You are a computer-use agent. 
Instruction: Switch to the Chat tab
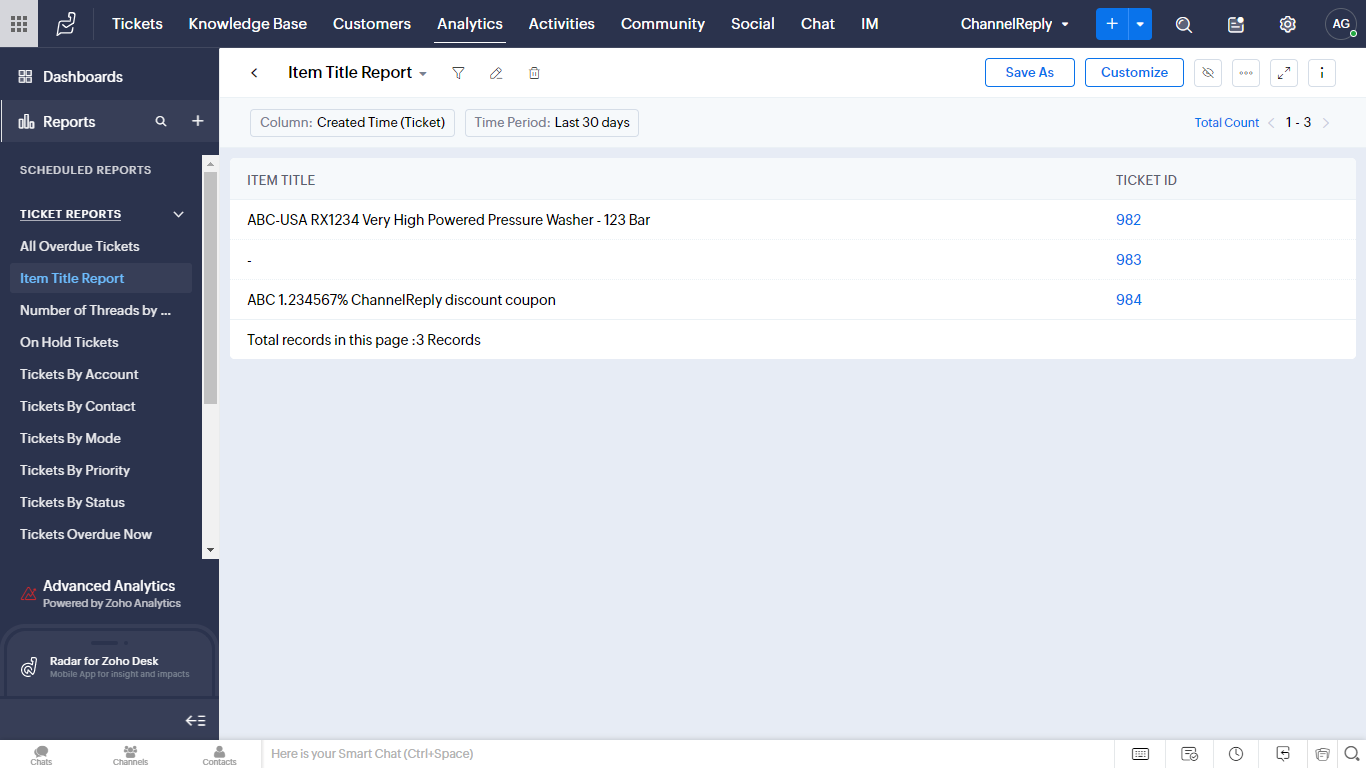818,24
